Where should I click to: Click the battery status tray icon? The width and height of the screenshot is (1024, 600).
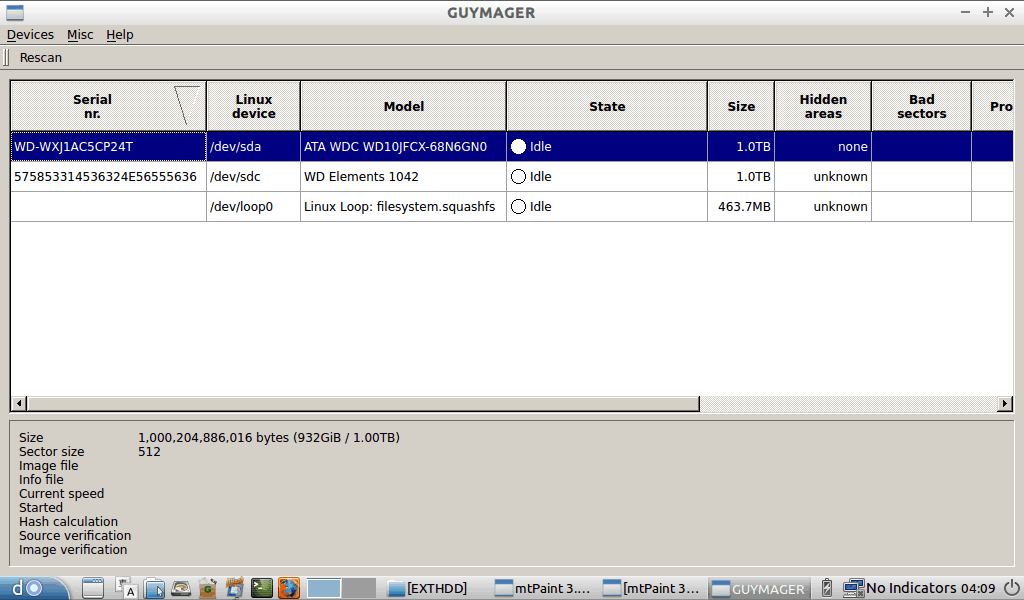827,588
